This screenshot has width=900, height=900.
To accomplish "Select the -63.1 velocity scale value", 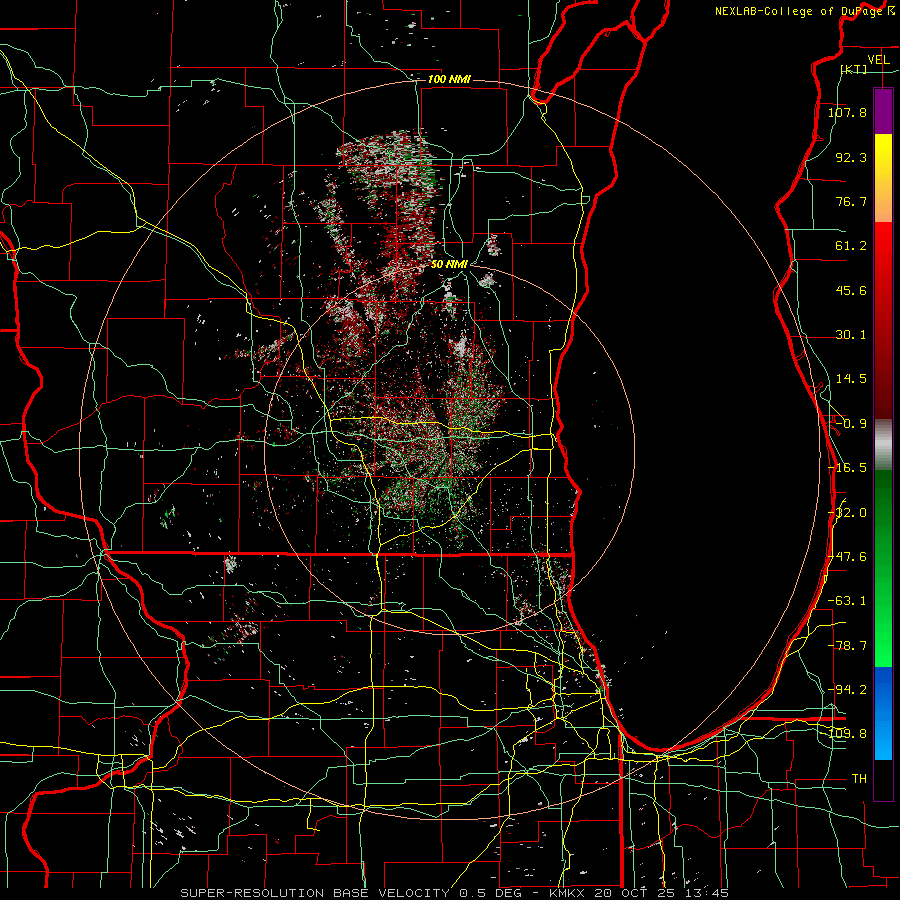I will pyautogui.click(x=847, y=601).
